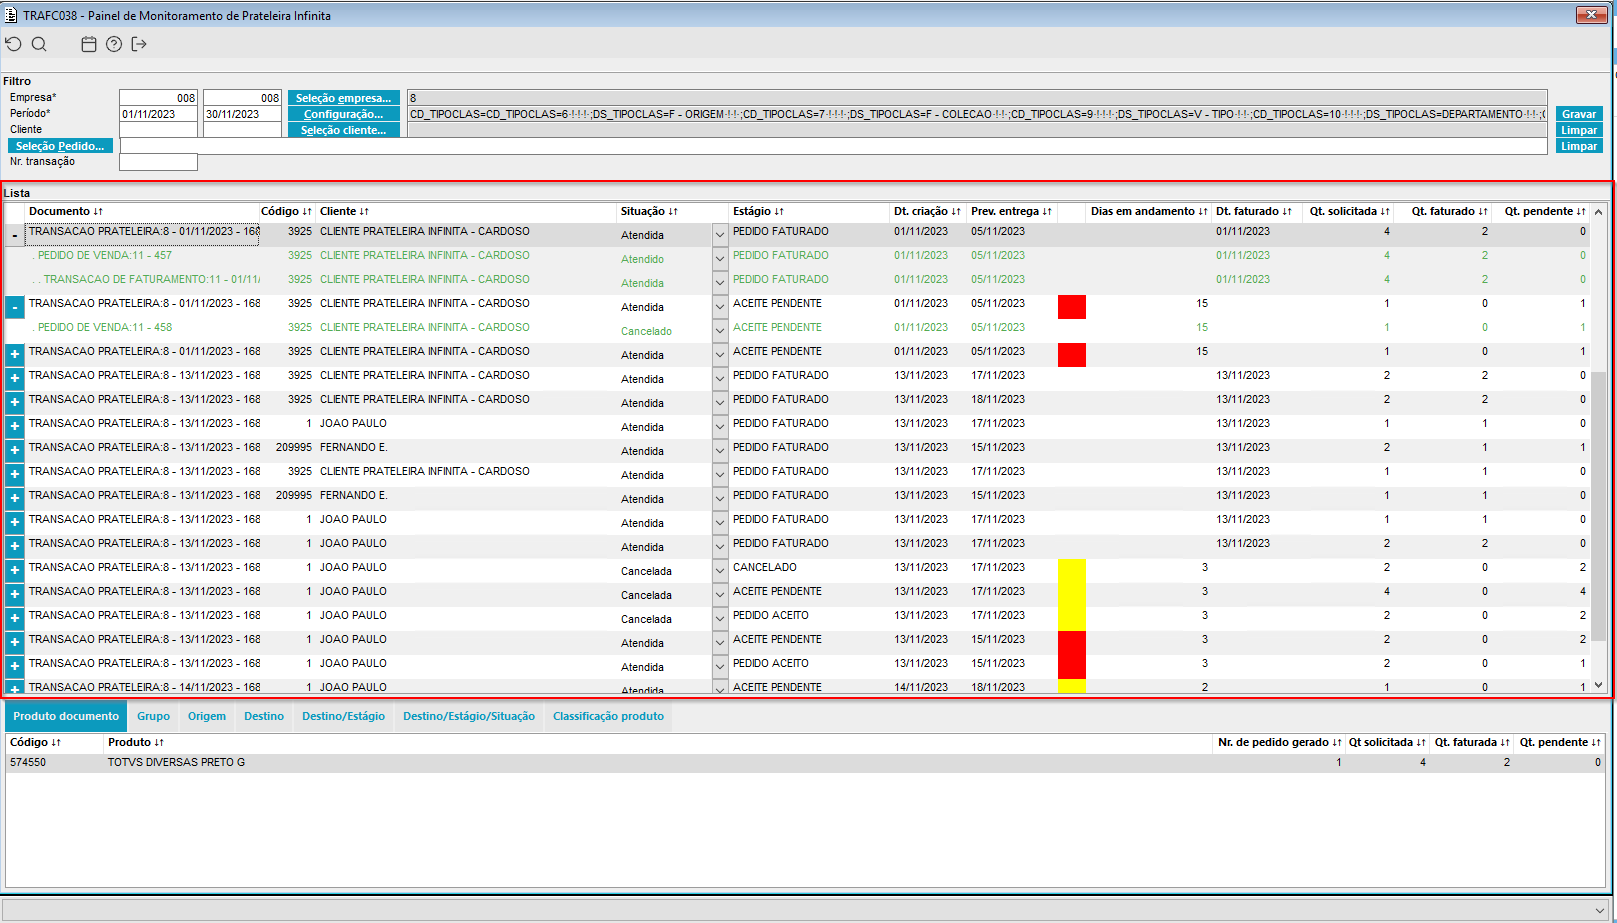
Task: Open the Configuração... button
Action: (344, 114)
